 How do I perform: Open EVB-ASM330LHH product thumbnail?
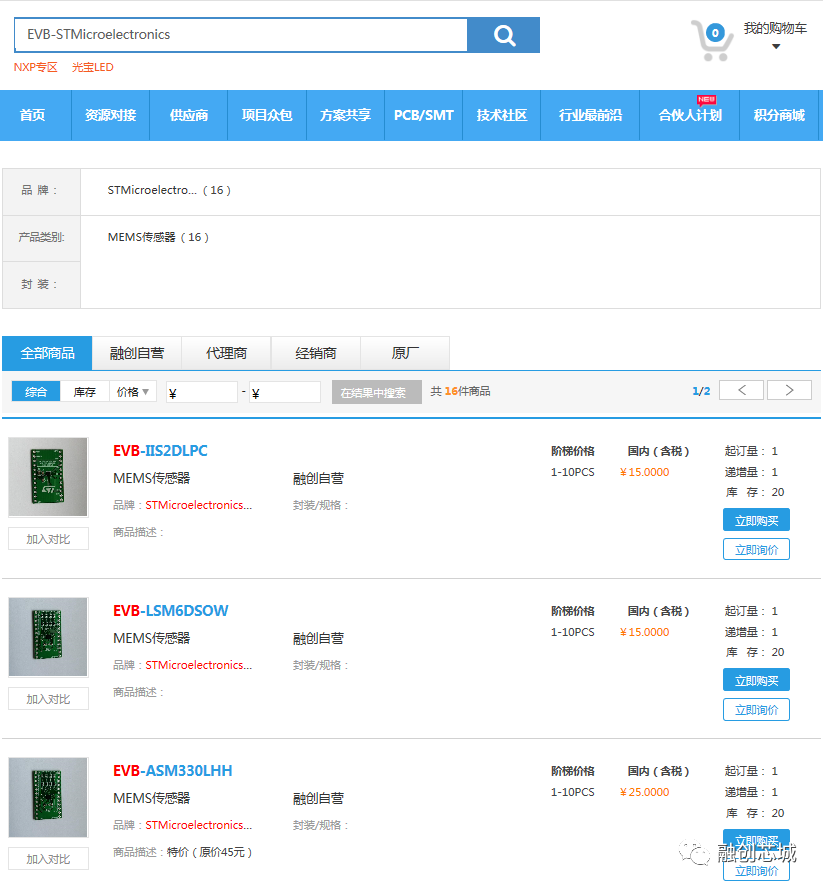[48, 797]
